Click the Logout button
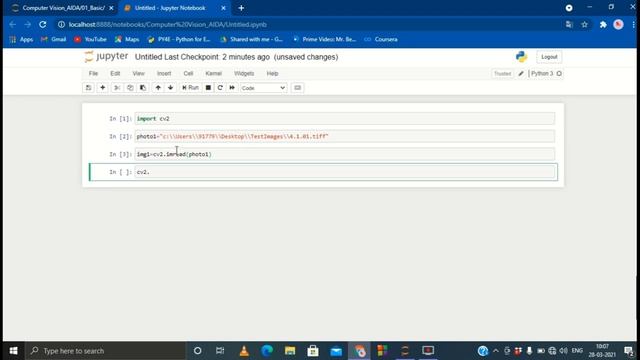This screenshot has height=360, width=640. point(549,57)
